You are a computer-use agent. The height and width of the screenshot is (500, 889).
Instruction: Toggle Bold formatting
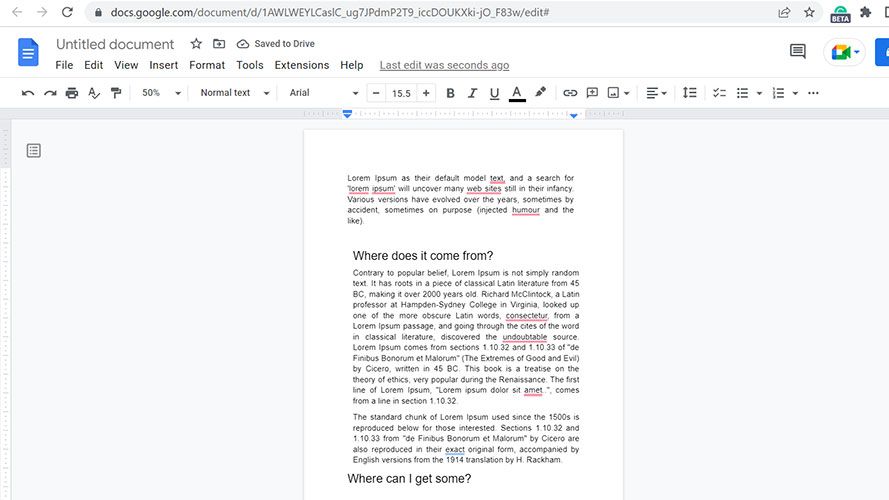[450, 93]
